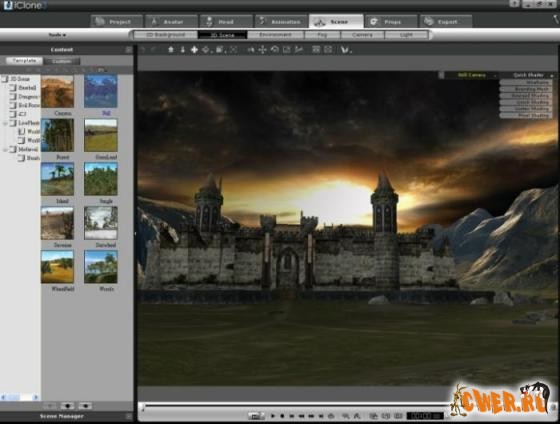Choose the Canyon scene thumbnail
Screen dimensions: 560x424
pos(58,91)
